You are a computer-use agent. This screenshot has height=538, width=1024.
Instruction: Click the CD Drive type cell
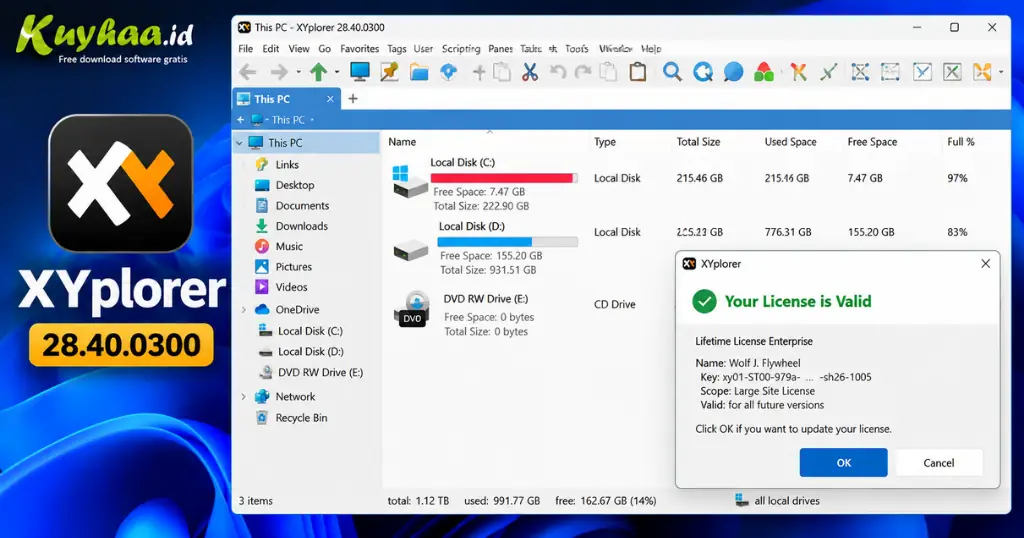click(615, 304)
